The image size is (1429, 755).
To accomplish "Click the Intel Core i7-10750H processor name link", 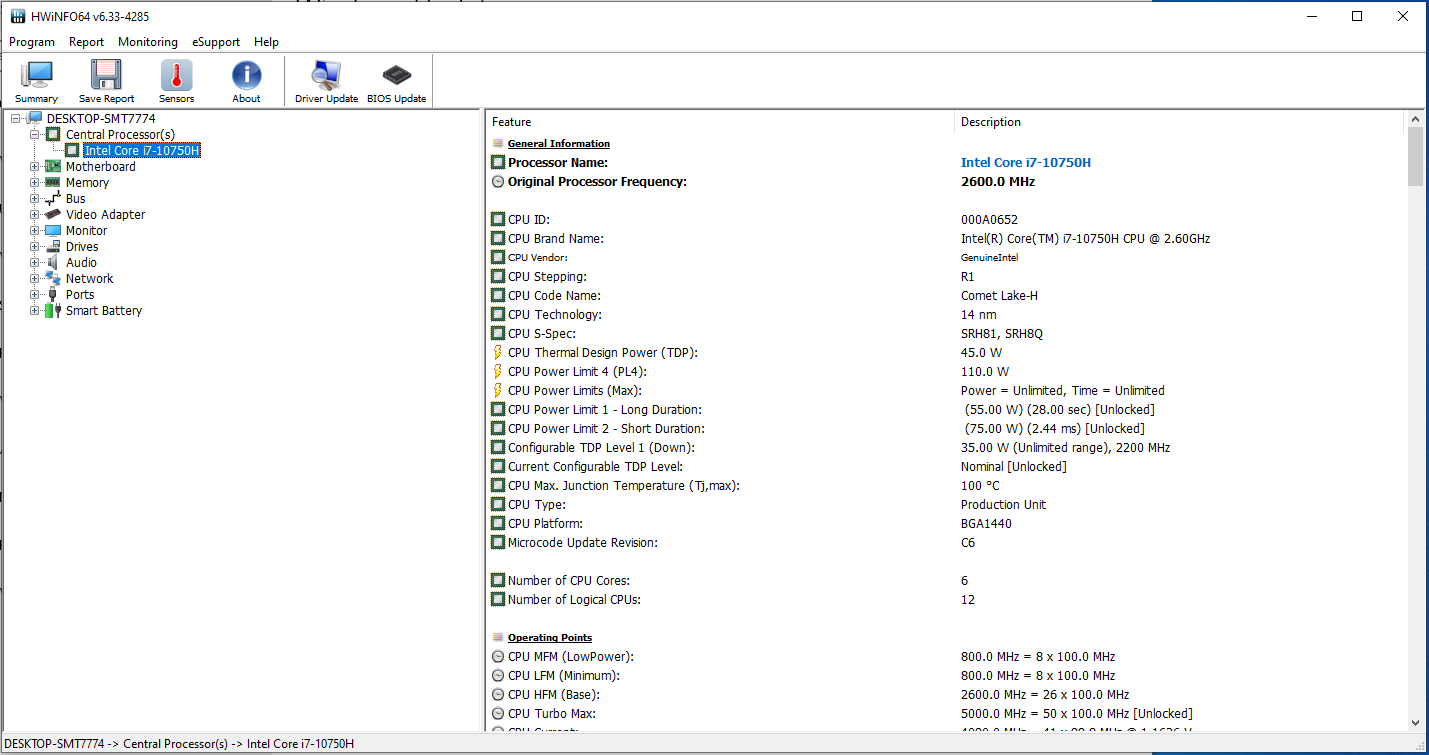I will [x=1025, y=163].
